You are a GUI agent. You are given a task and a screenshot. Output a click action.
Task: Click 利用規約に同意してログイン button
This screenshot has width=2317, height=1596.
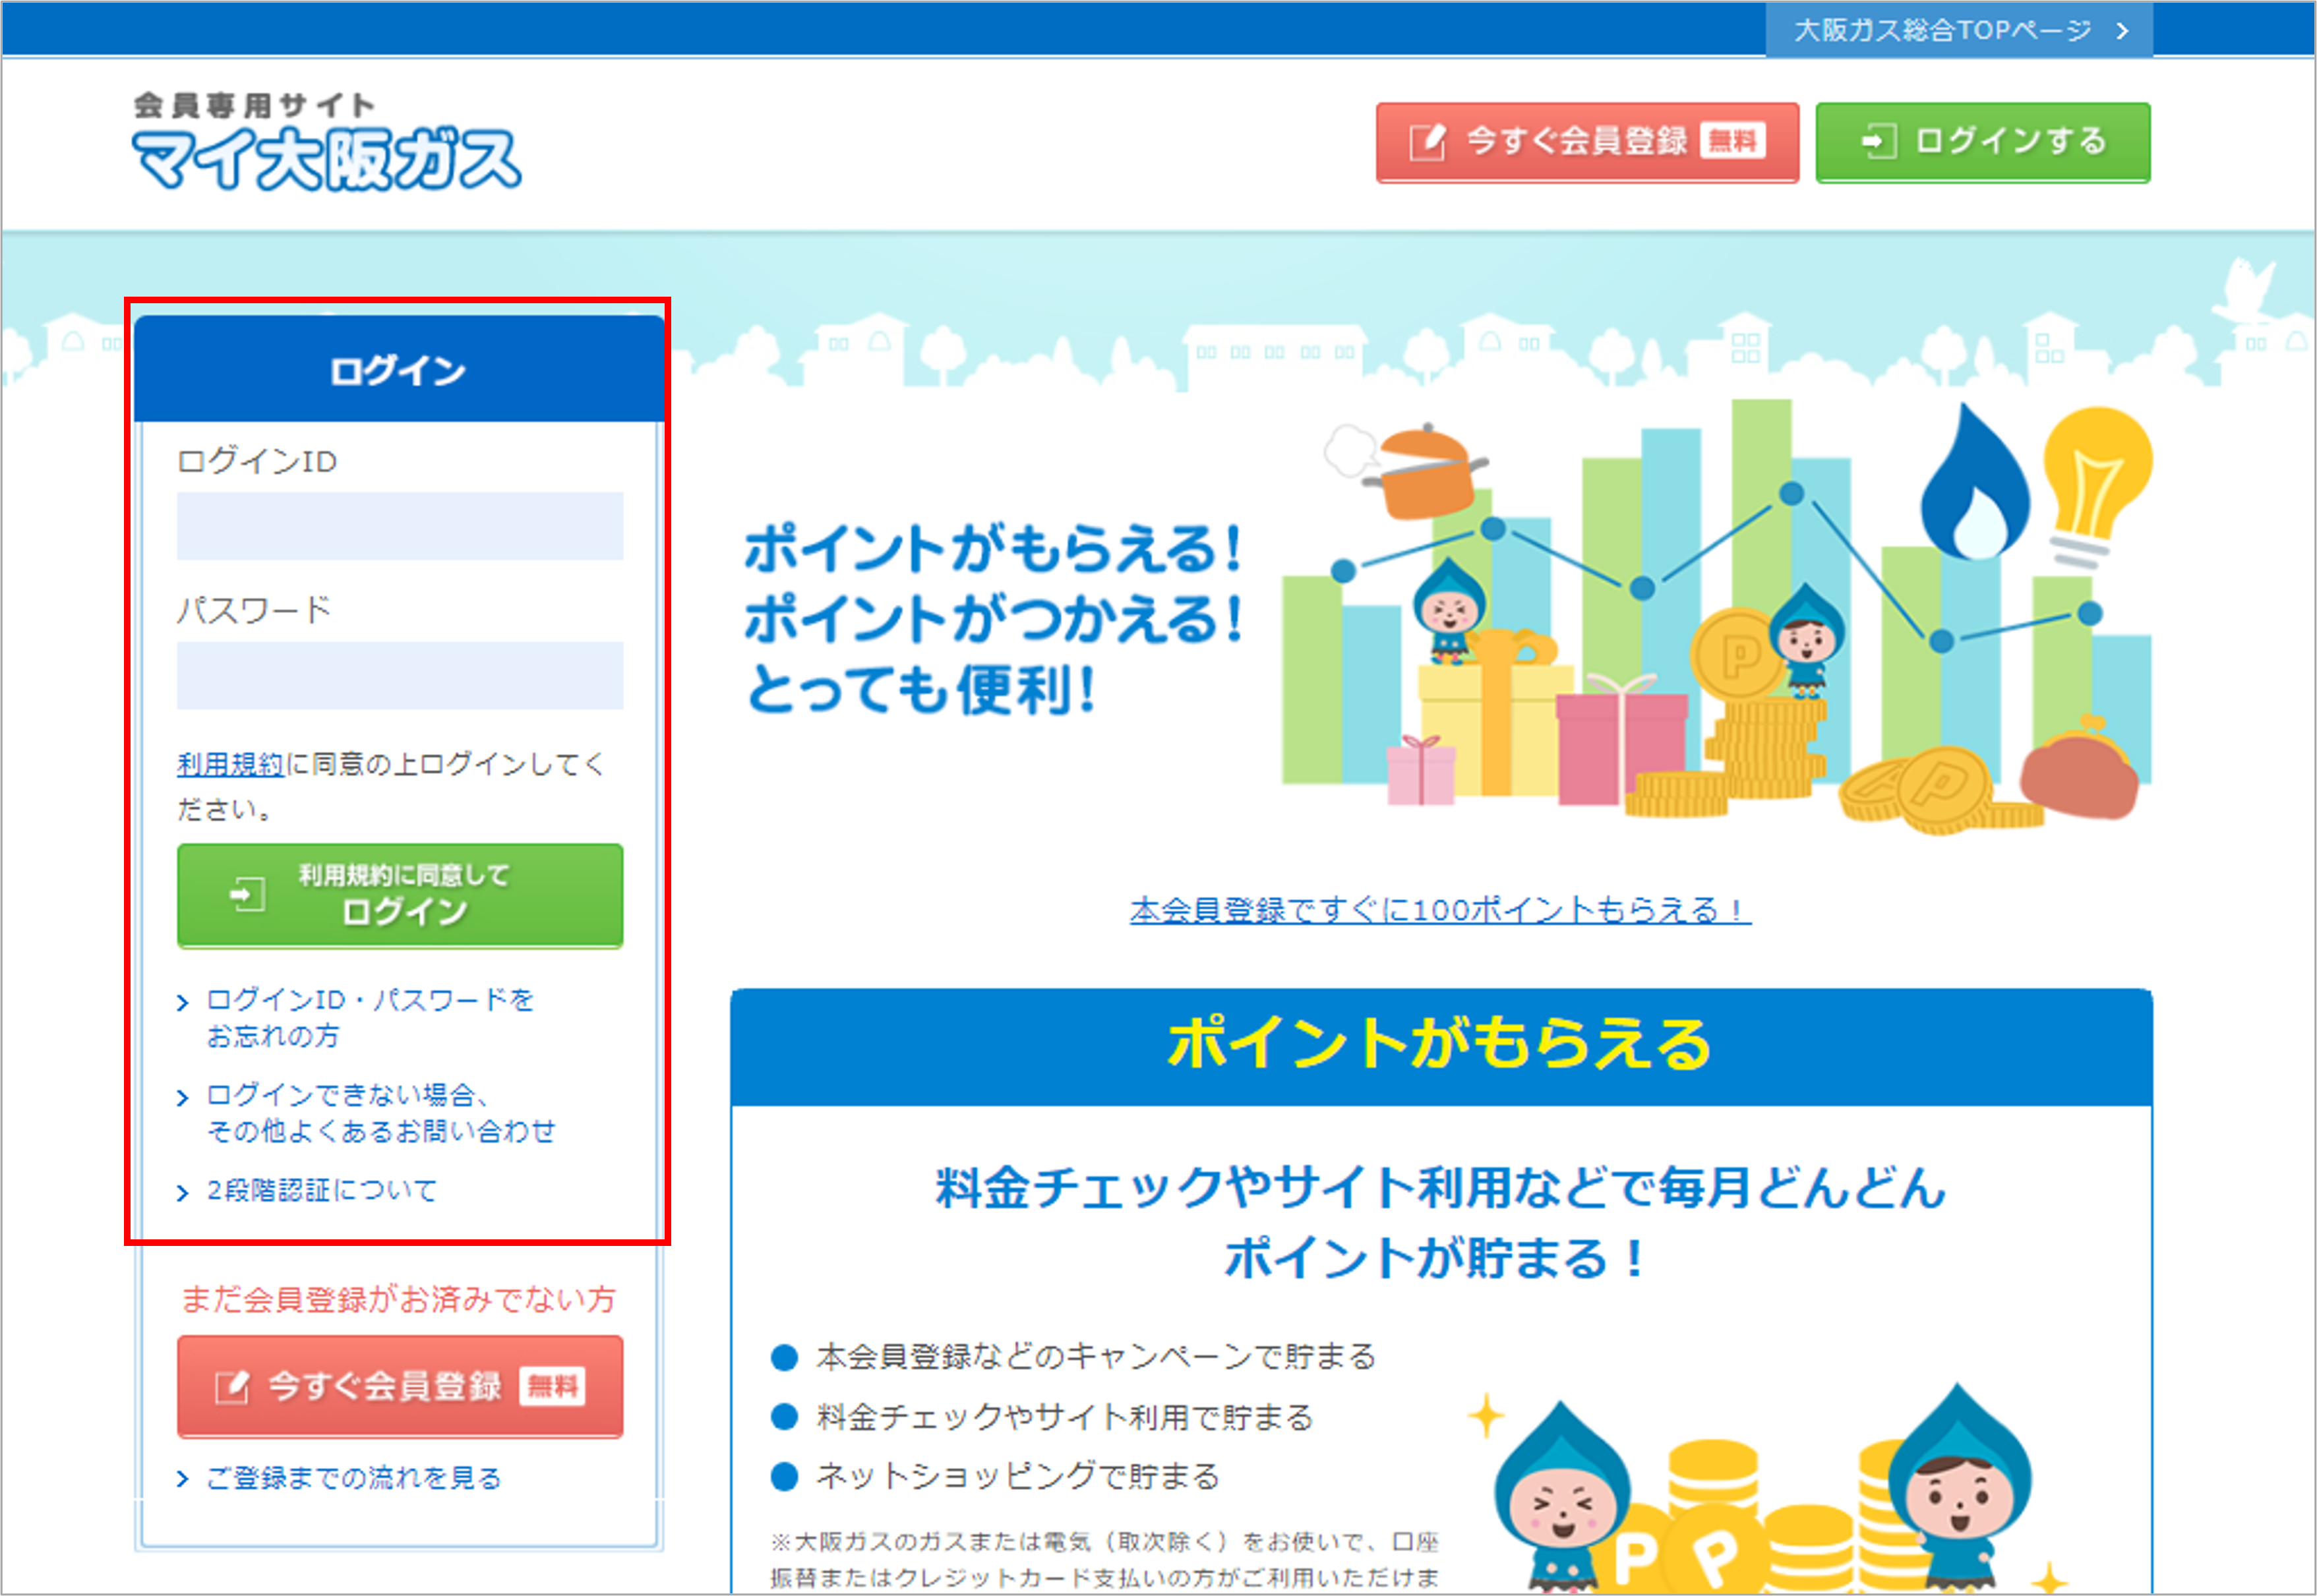400,895
